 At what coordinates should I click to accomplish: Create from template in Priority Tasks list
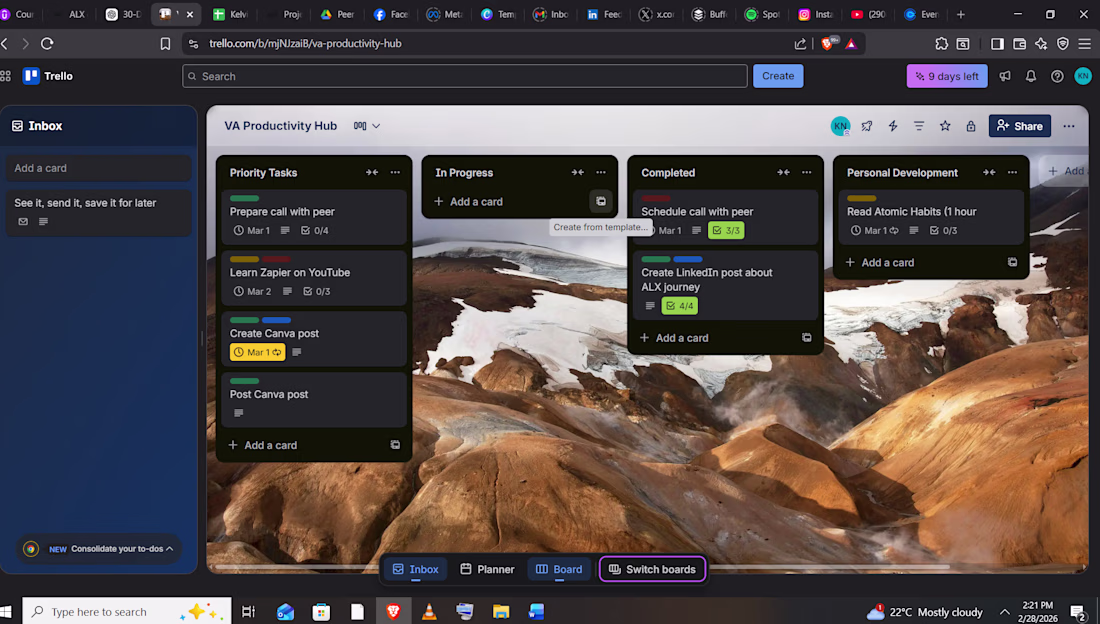tap(395, 445)
